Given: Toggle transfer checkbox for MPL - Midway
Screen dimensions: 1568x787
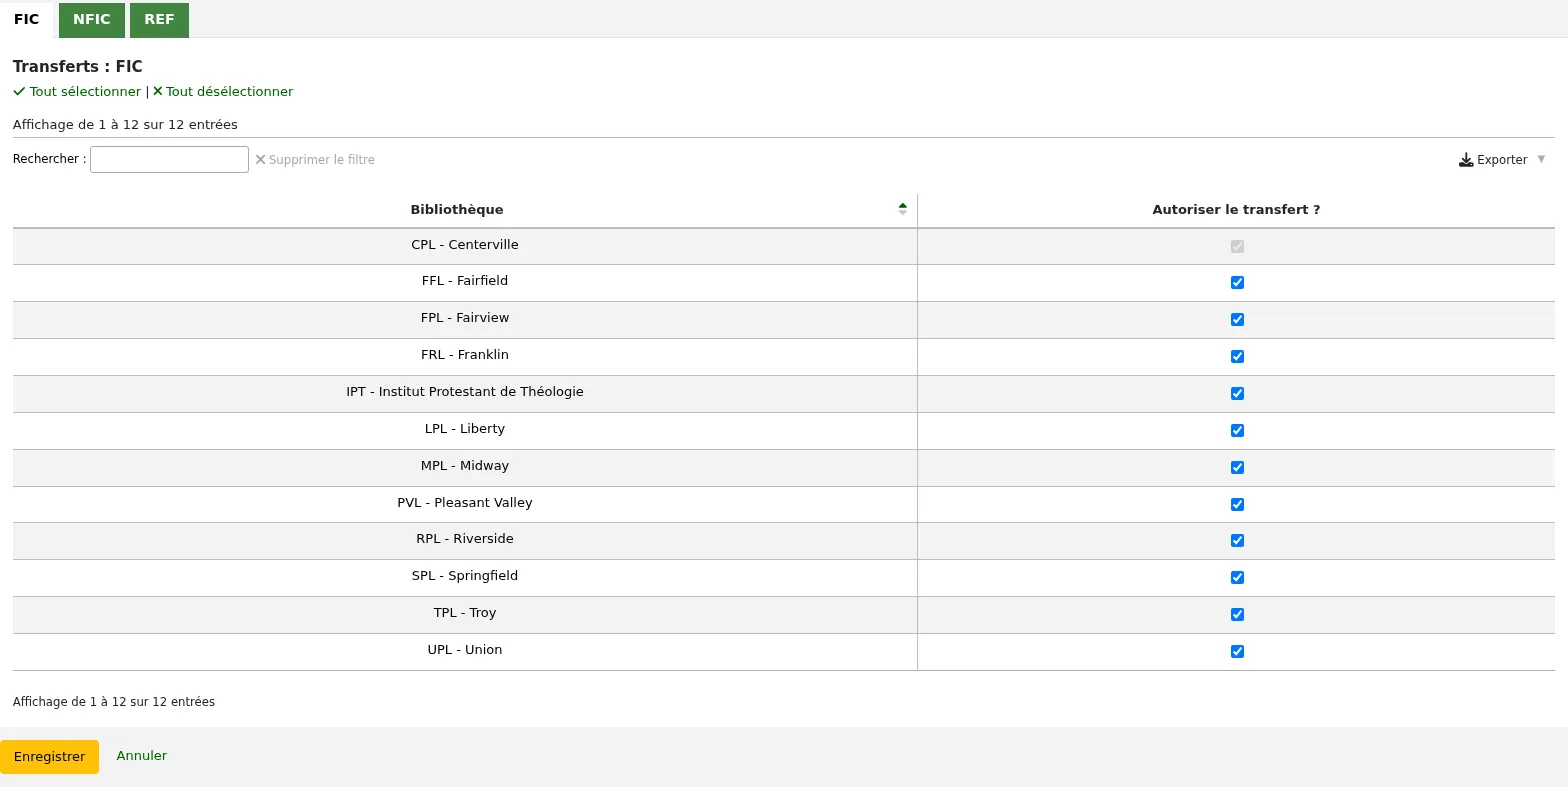Looking at the screenshot, I should click(x=1237, y=467).
